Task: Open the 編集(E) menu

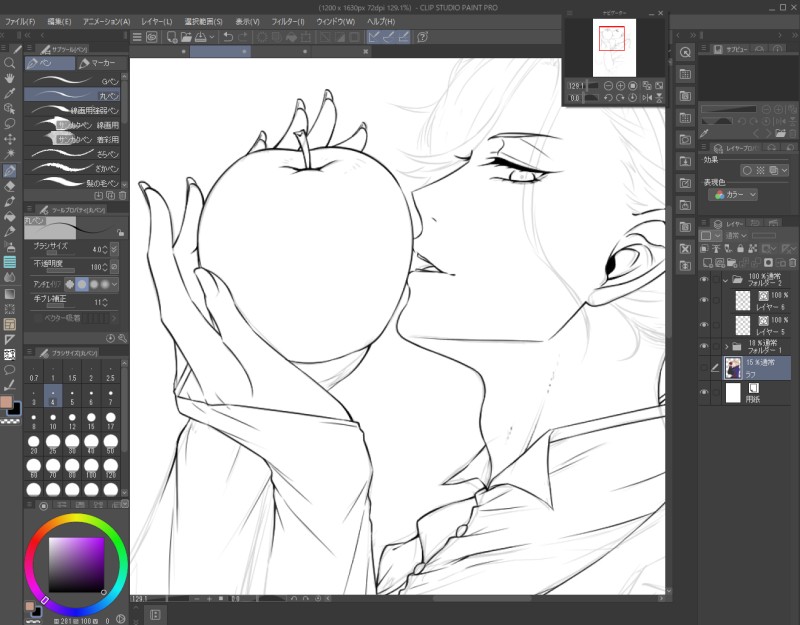Action: pos(59,21)
